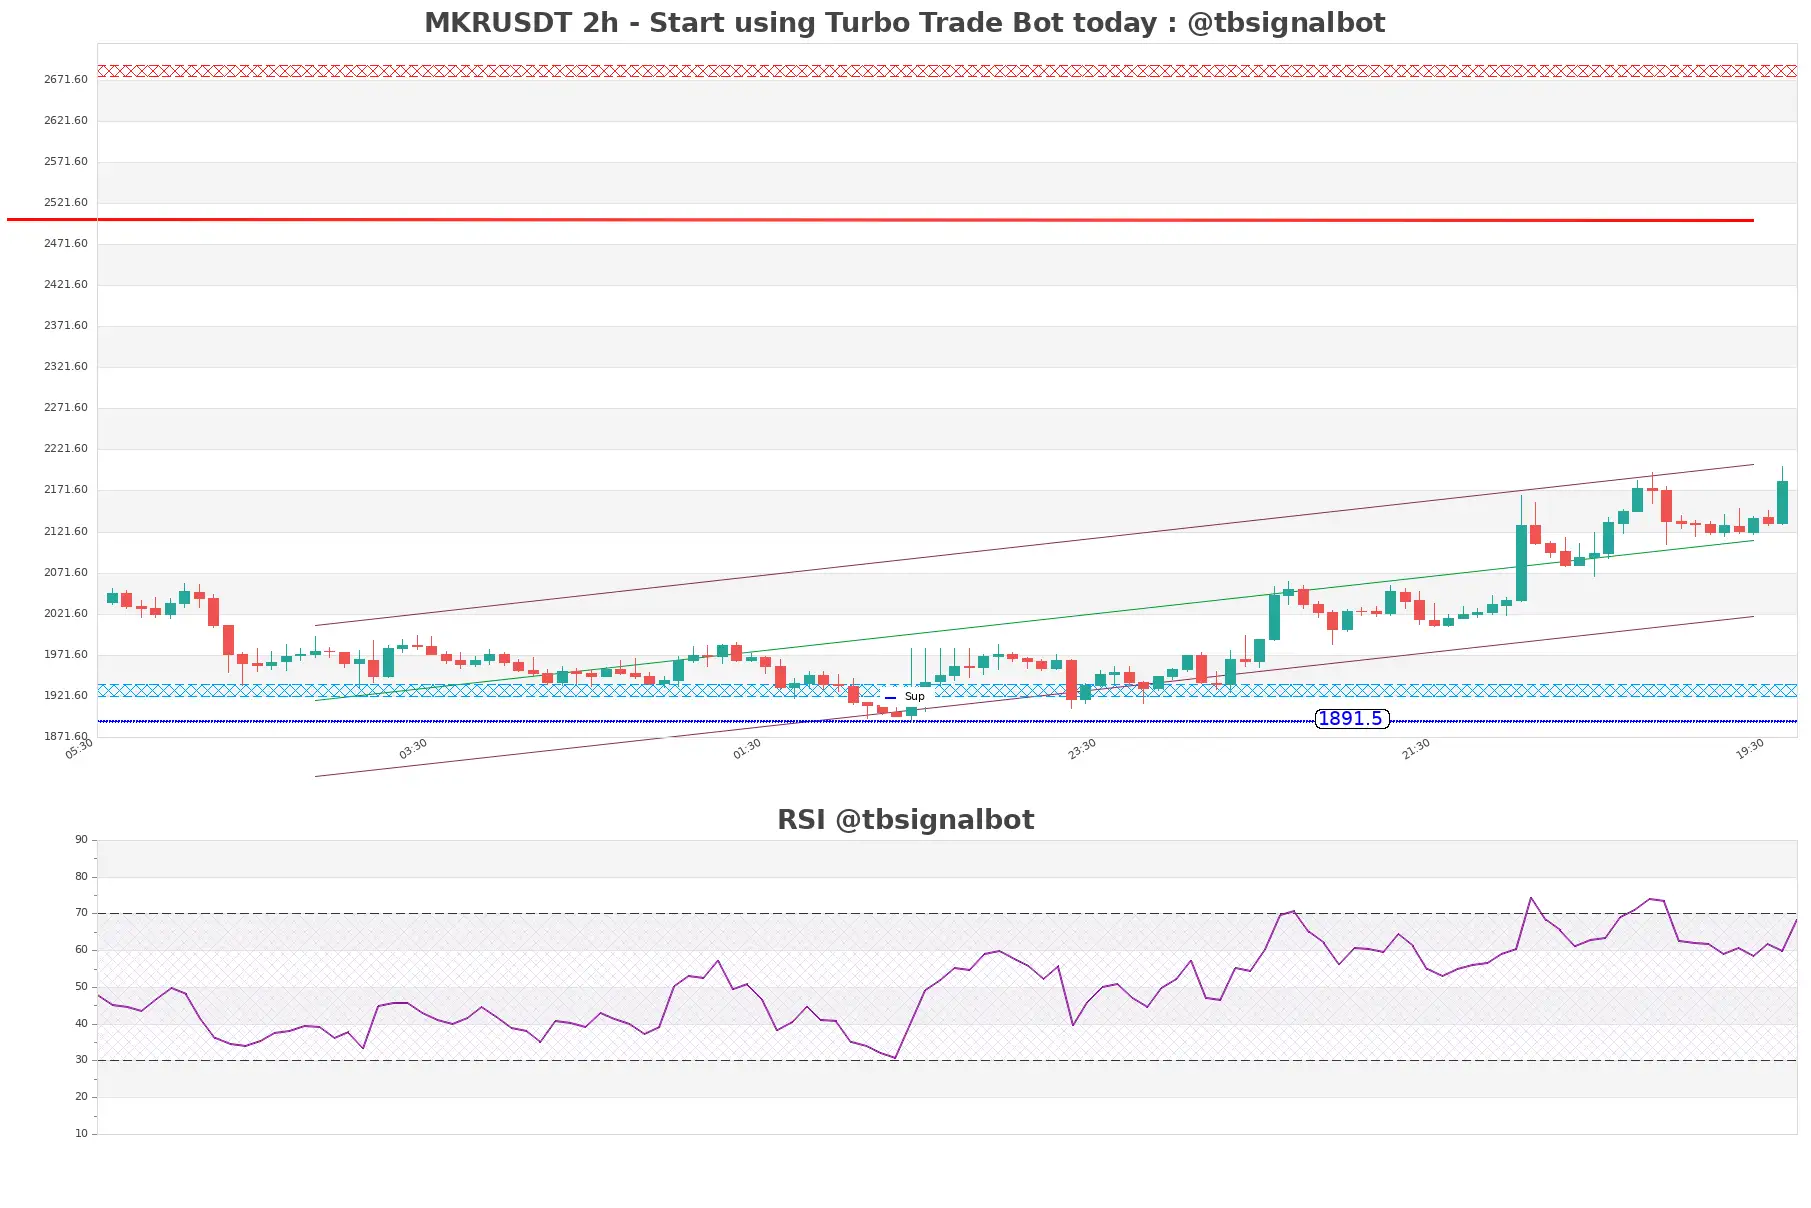Click the MKRUSDT 2h chart title
The width and height of the screenshot is (1811, 1208).
905,22
